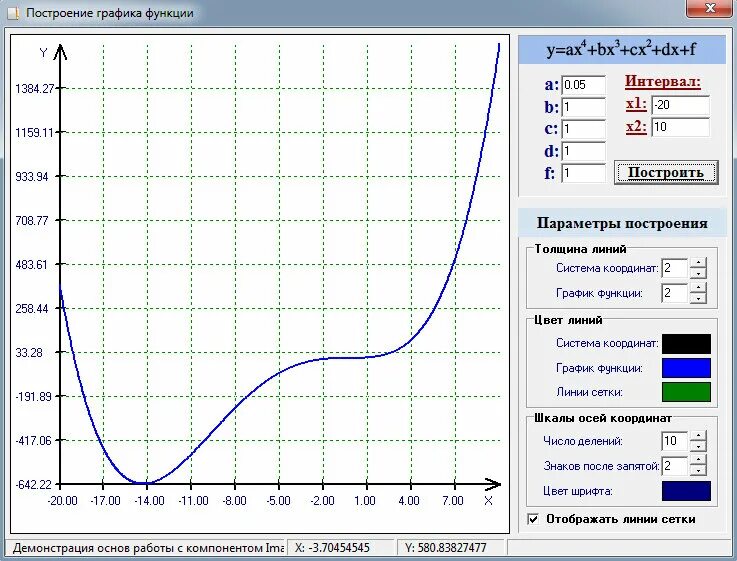Click the function graph thickness value field
This screenshot has width=737, height=561.
coord(674,293)
